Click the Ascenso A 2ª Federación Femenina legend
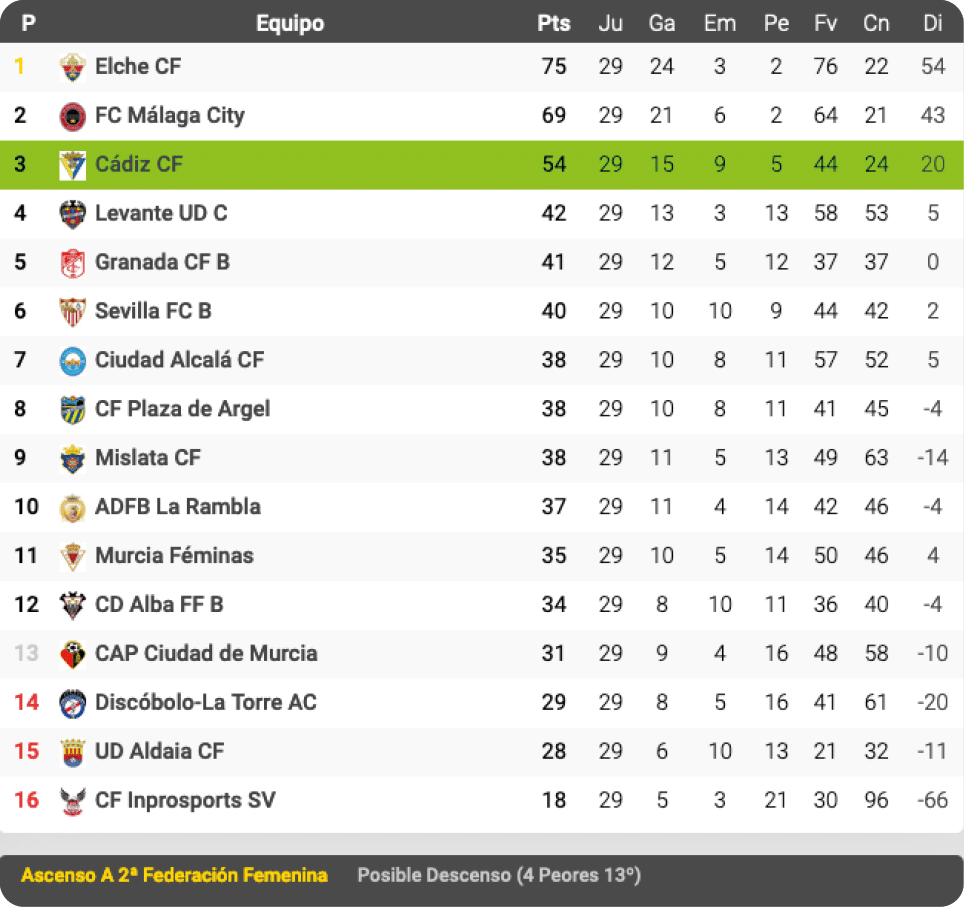The width and height of the screenshot is (964, 907). coord(174,876)
